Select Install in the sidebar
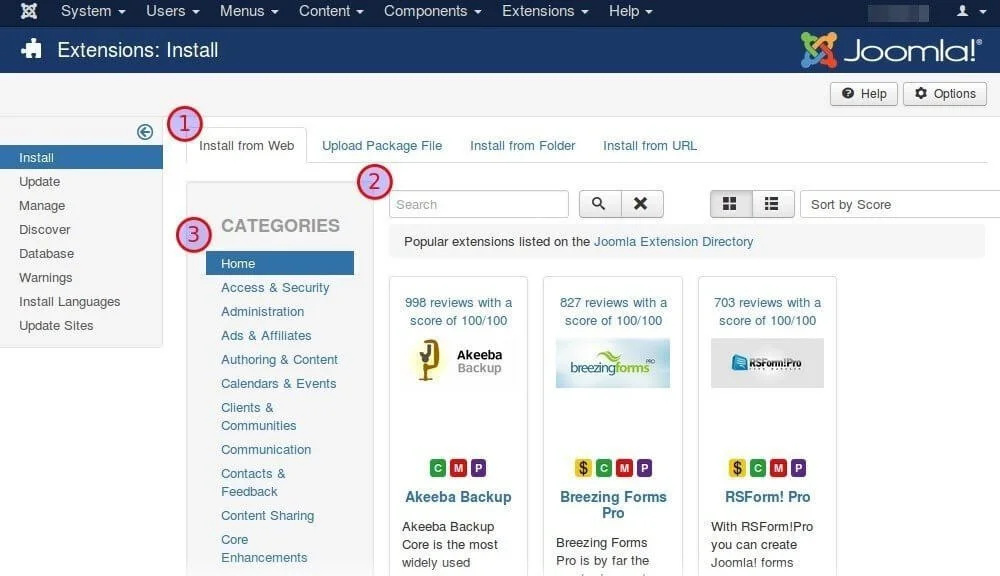This screenshot has height=576, width=1000. point(82,158)
